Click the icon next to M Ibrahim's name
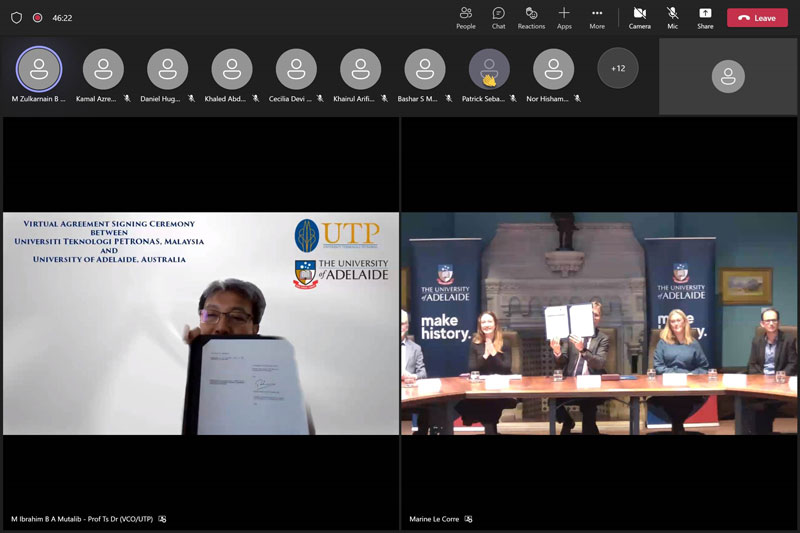The height and width of the screenshot is (533, 800). [x=162, y=519]
